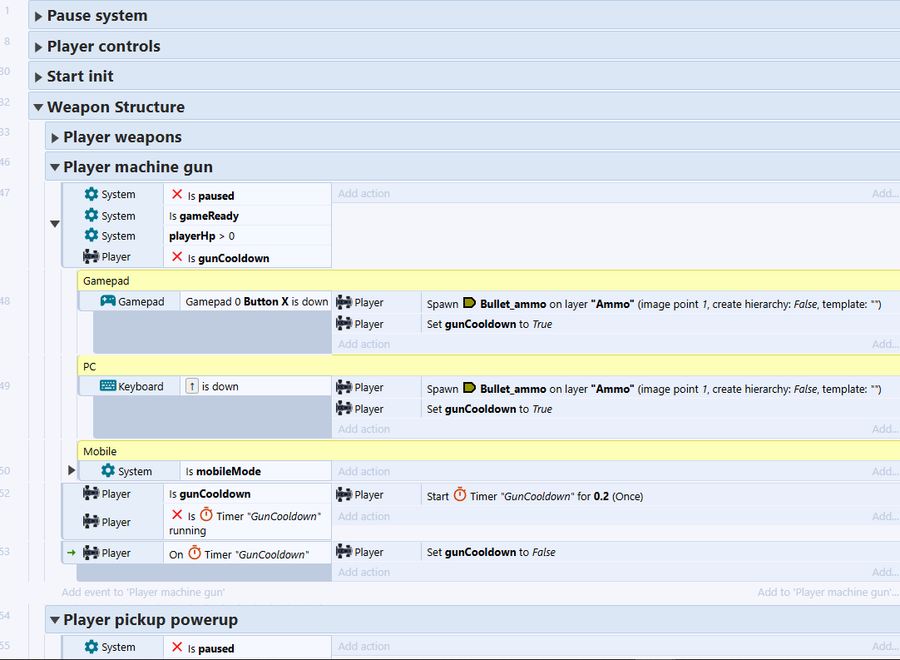Expand the Pause system group
Image resolution: width=900 pixels, height=660 pixels.
[x=38, y=16]
